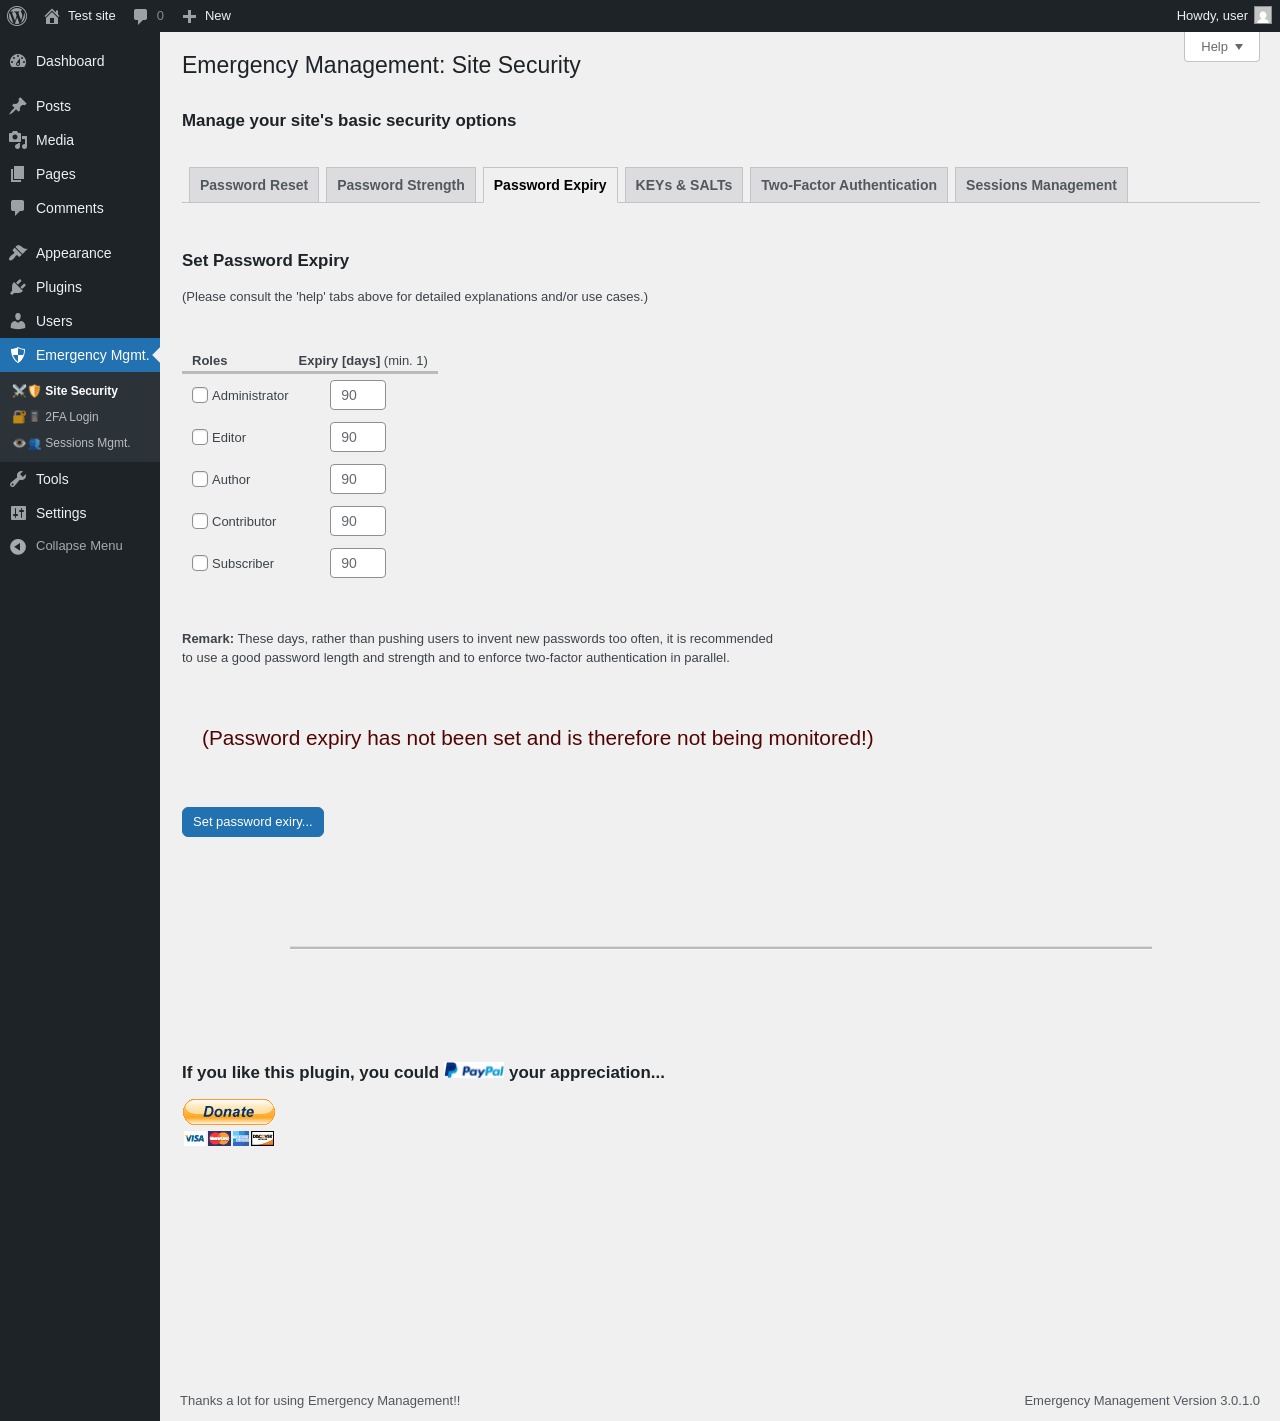Expand the Help dropdown panel
The image size is (1280, 1421).
coord(1221,47)
